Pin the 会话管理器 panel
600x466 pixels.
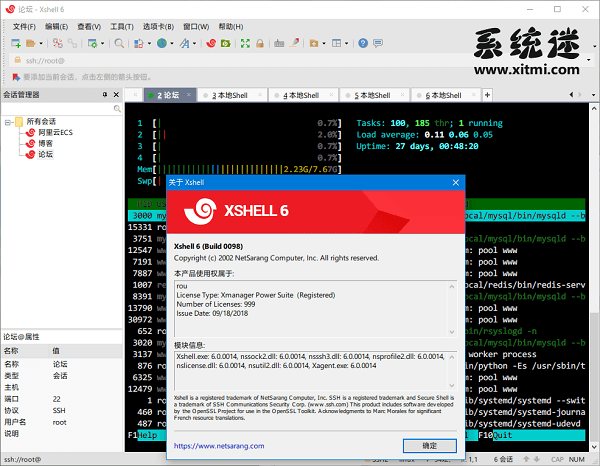(x=105, y=95)
